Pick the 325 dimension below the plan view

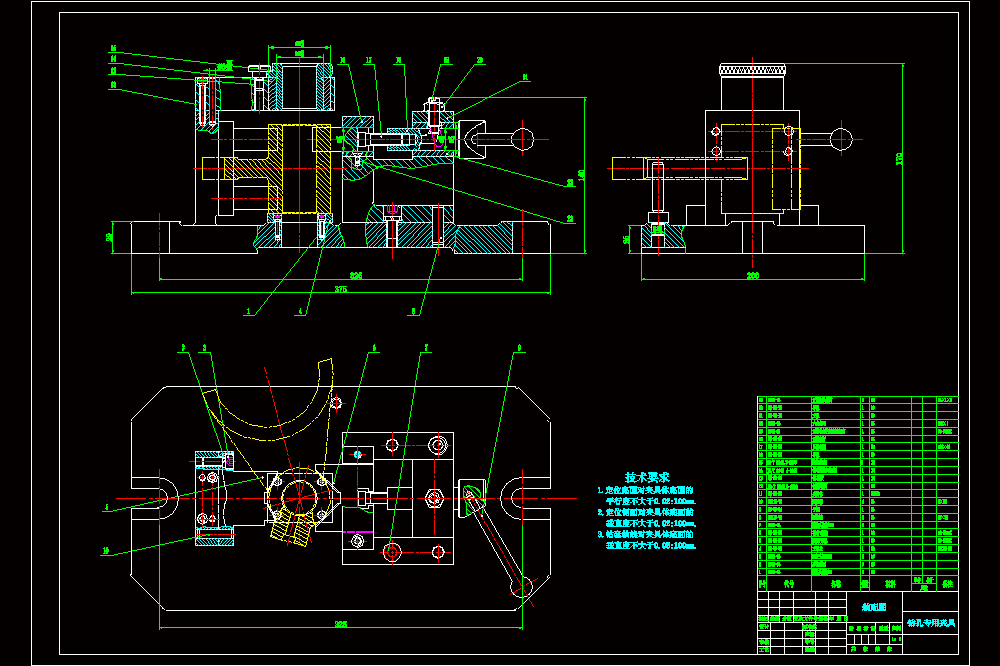(341, 624)
